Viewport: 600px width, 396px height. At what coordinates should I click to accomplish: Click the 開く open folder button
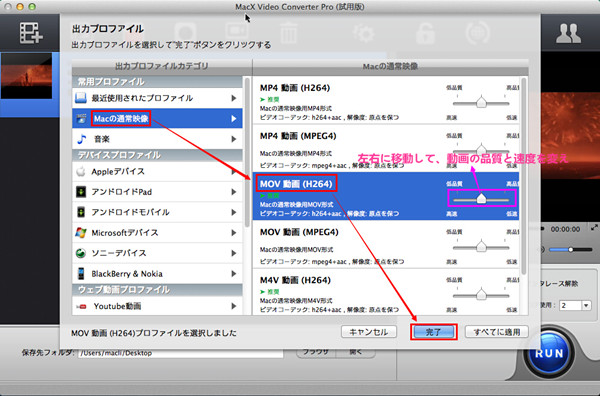[355, 352]
